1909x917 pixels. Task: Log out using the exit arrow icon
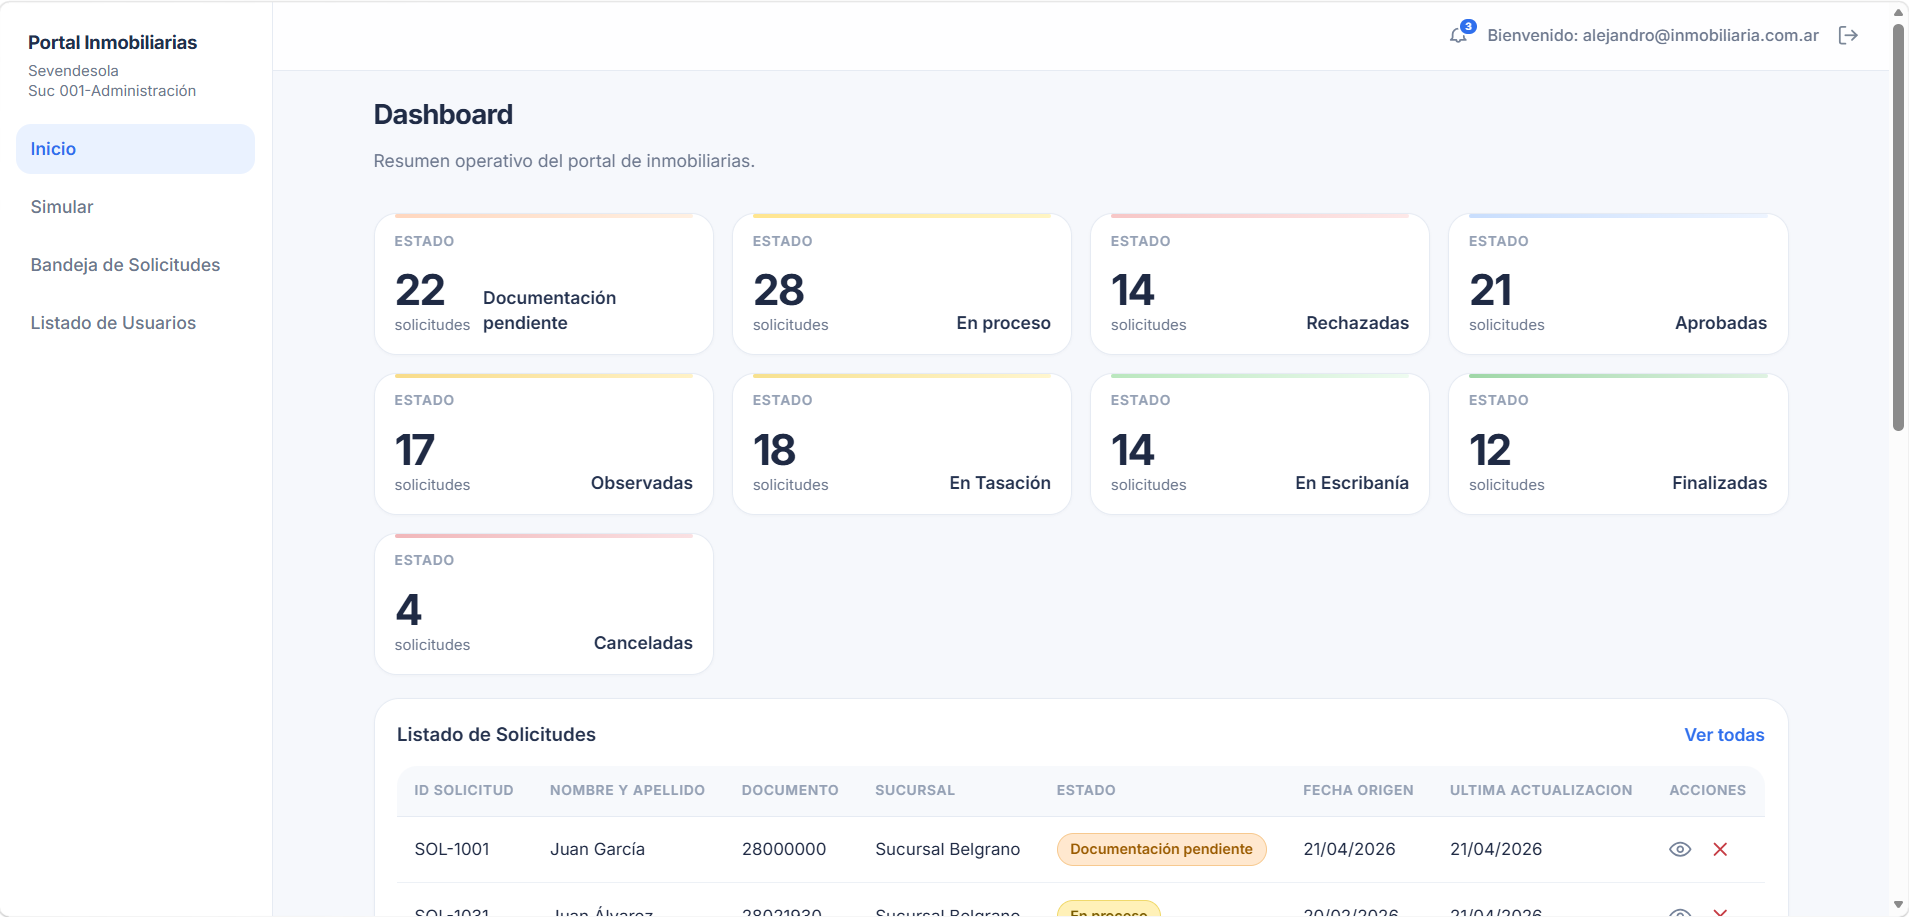click(x=1849, y=35)
